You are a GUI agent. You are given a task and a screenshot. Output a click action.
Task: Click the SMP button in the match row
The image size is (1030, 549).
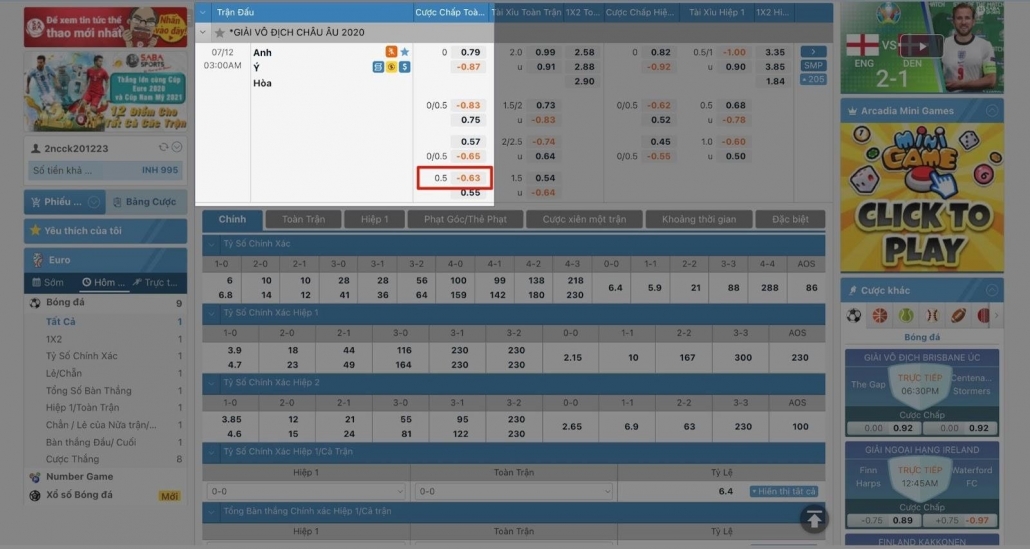[813, 66]
